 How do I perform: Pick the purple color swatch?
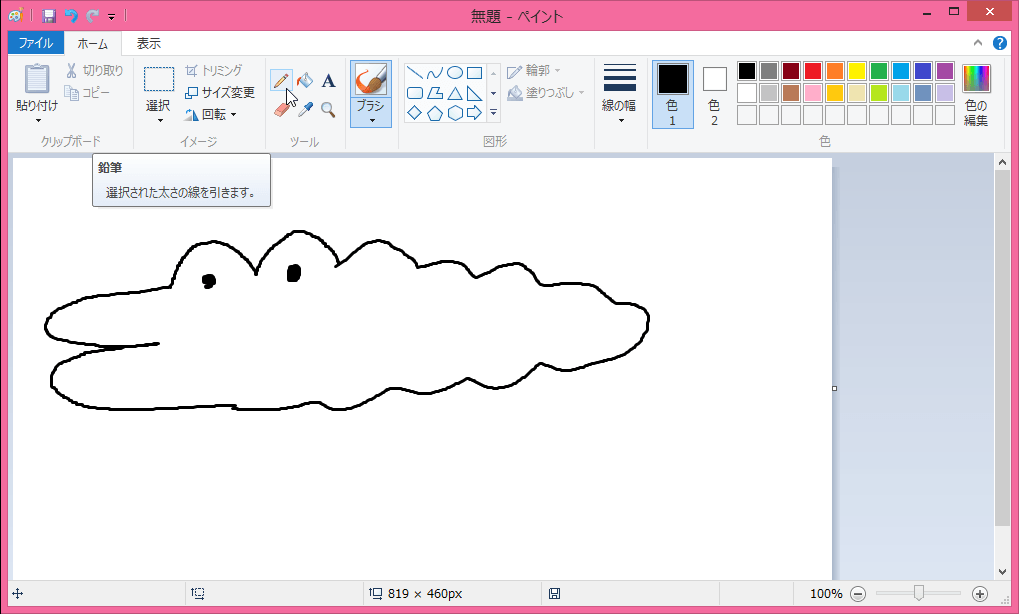pyautogui.click(x=945, y=71)
